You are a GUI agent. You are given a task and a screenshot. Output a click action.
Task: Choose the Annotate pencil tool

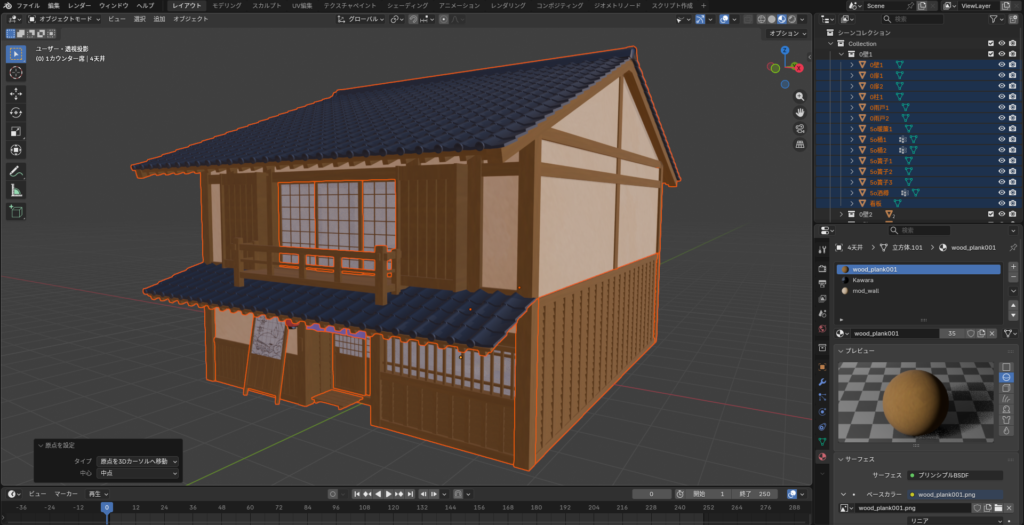click(16, 171)
